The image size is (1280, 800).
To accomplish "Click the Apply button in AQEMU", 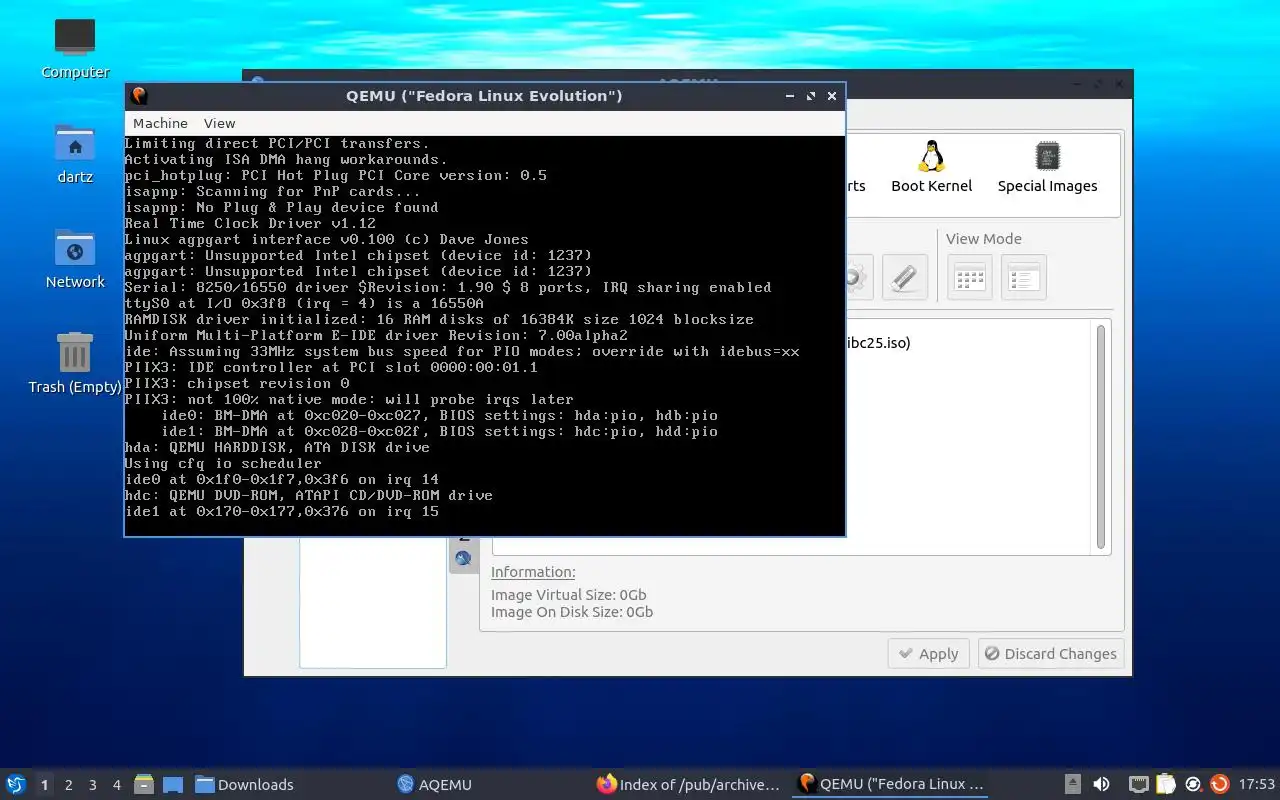I will [x=928, y=654].
